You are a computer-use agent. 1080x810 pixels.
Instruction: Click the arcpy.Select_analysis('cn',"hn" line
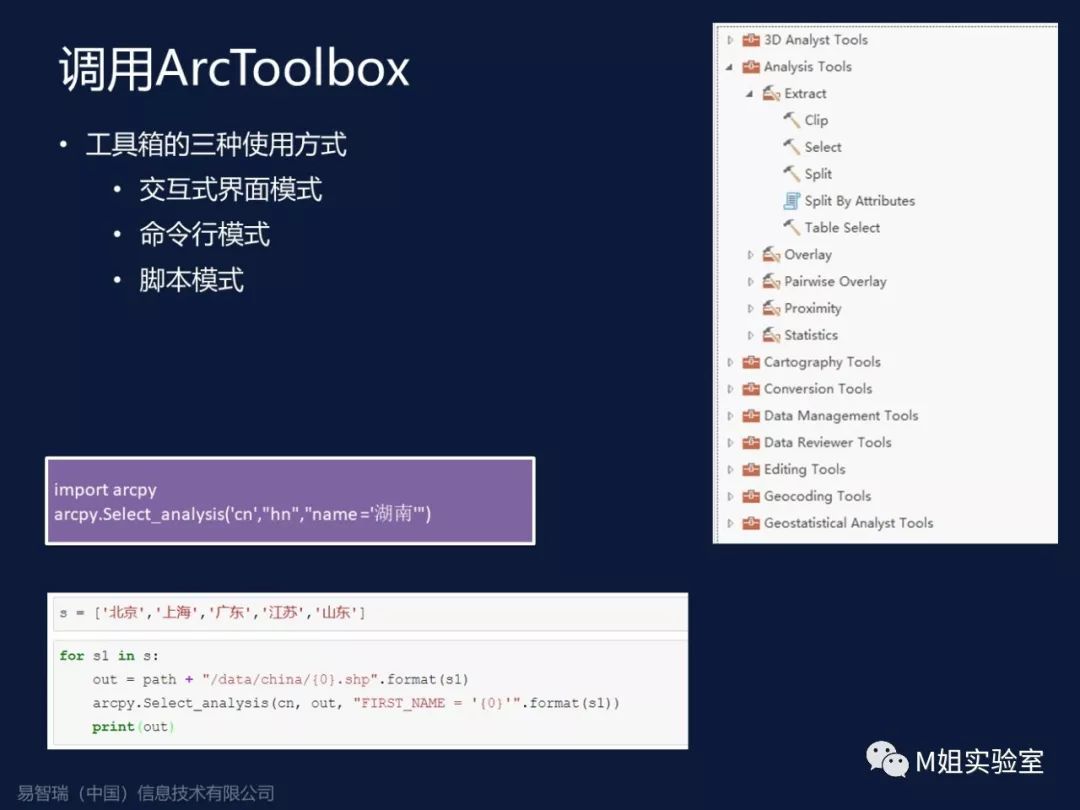click(242, 514)
